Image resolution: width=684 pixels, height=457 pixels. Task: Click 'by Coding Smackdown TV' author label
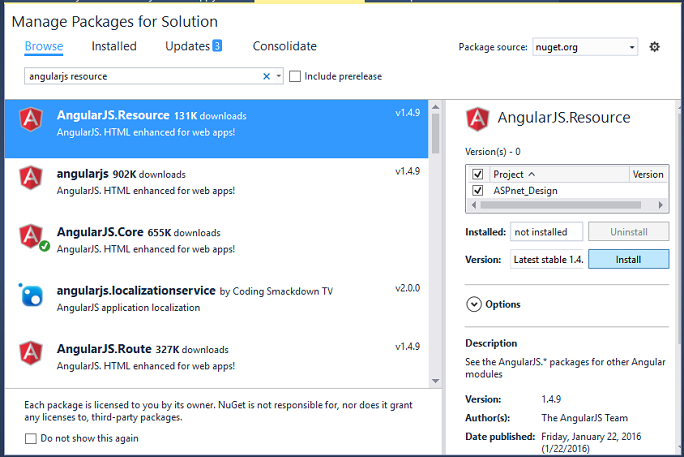coord(276,291)
